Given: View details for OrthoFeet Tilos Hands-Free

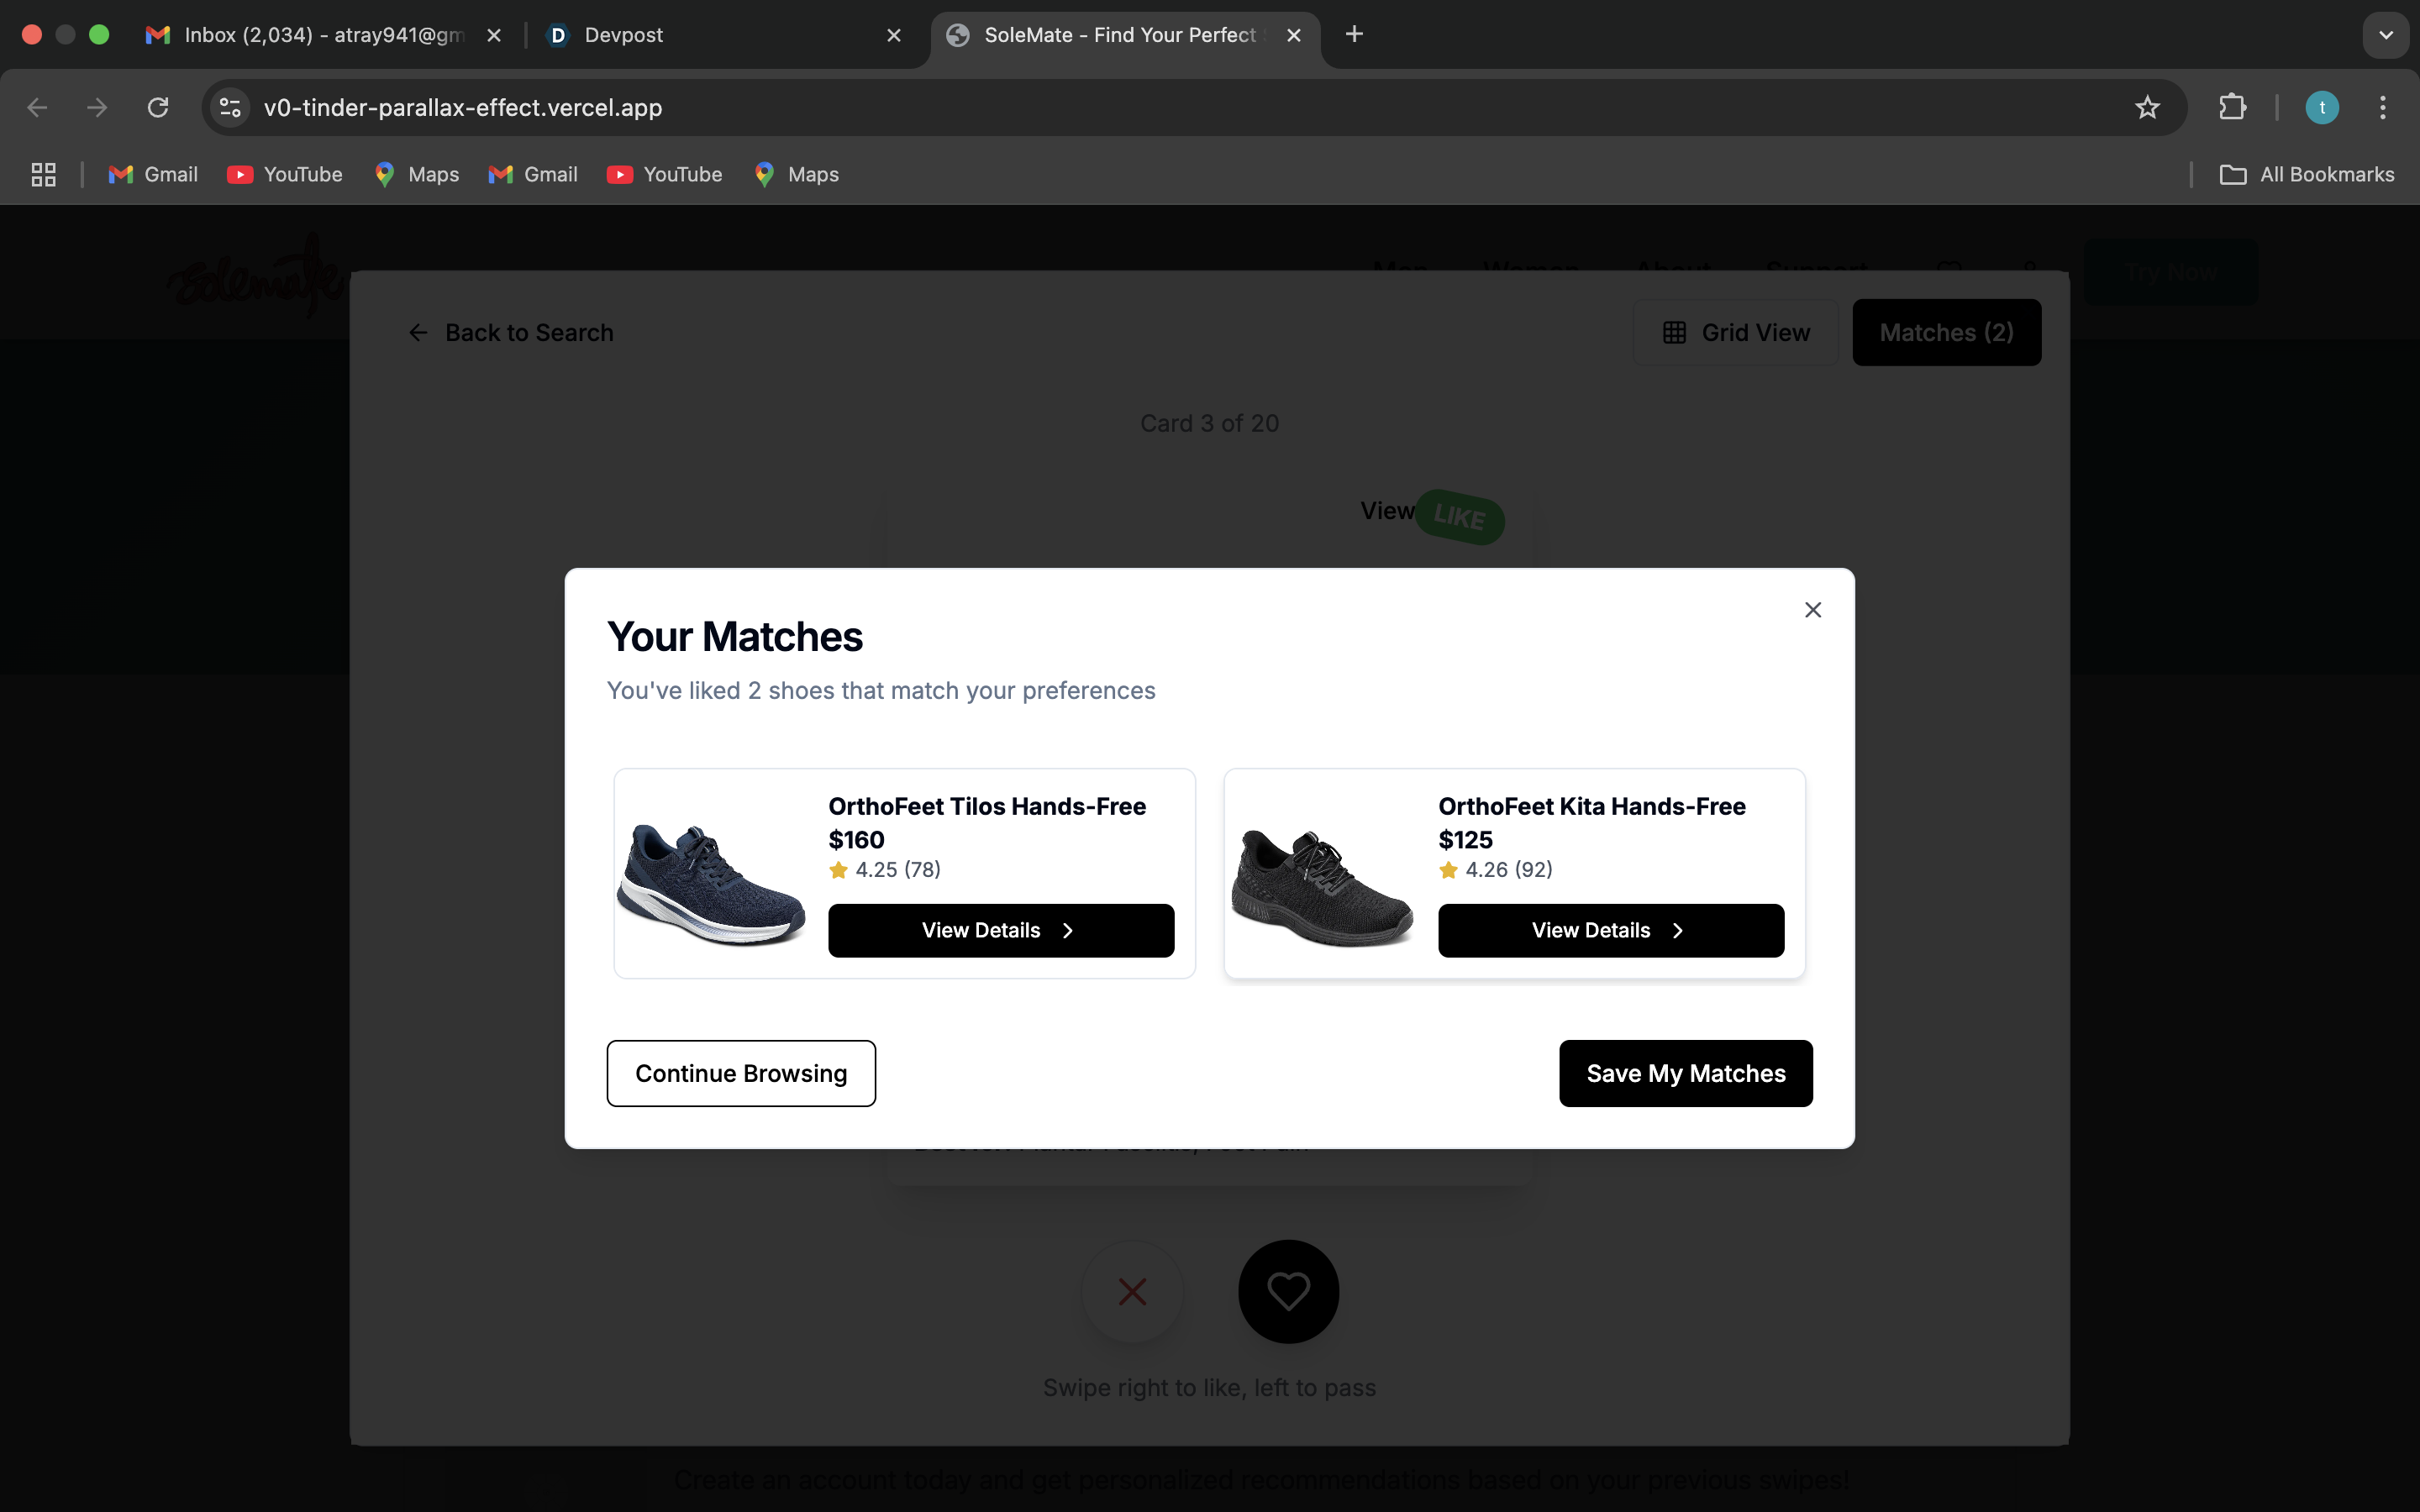Looking at the screenshot, I should coord(1000,930).
